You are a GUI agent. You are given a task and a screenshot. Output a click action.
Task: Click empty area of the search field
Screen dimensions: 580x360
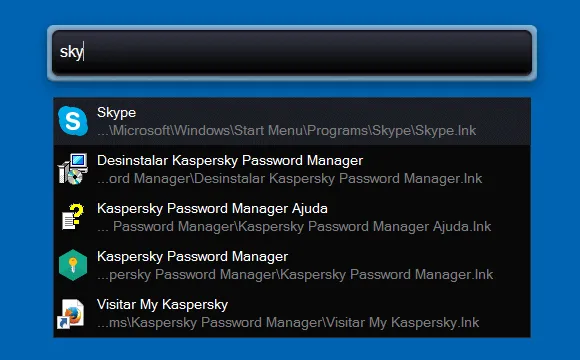coord(307,53)
